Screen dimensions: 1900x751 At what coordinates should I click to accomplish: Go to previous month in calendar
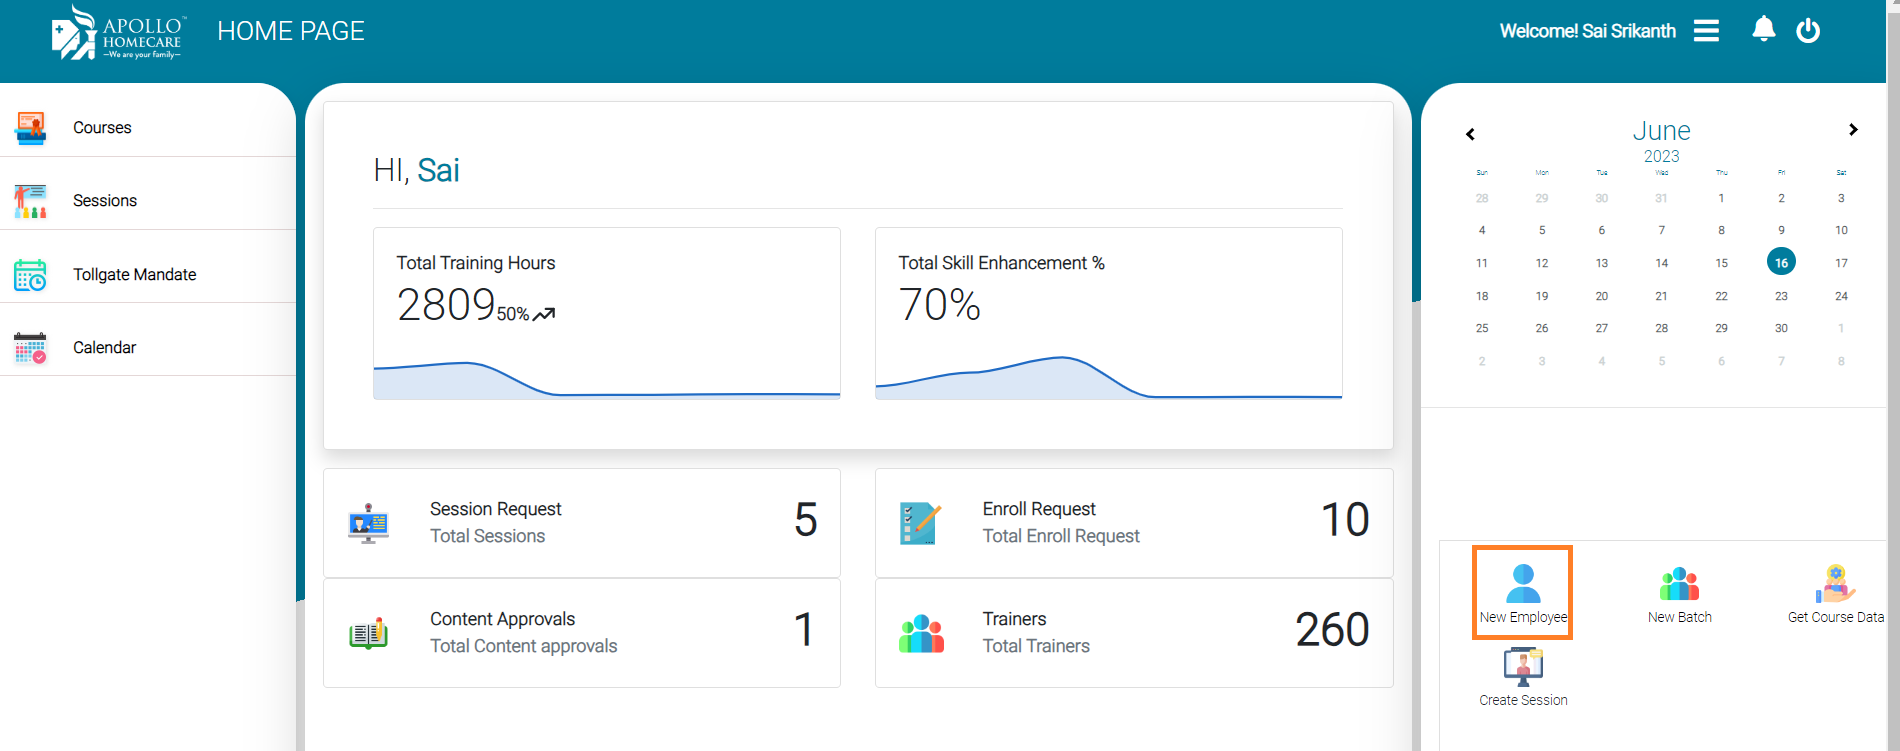tap(1470, 134)
